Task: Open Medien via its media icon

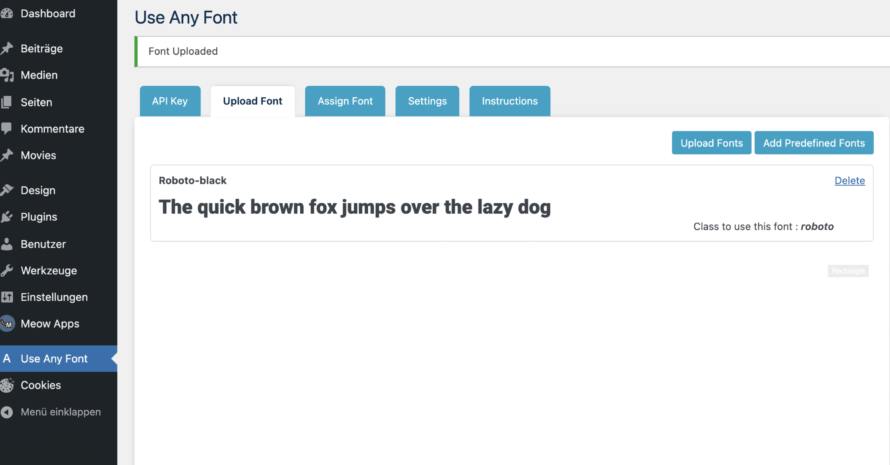Action: click(x=7, y=75)
